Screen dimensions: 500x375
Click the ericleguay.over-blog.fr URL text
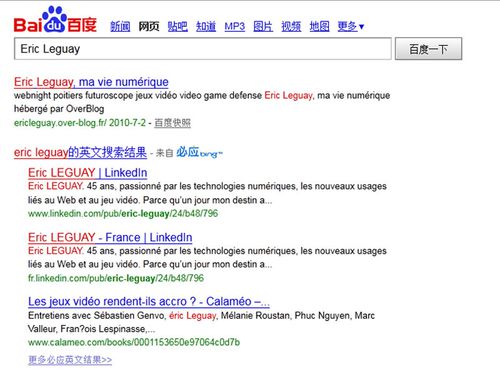[60, 123]
